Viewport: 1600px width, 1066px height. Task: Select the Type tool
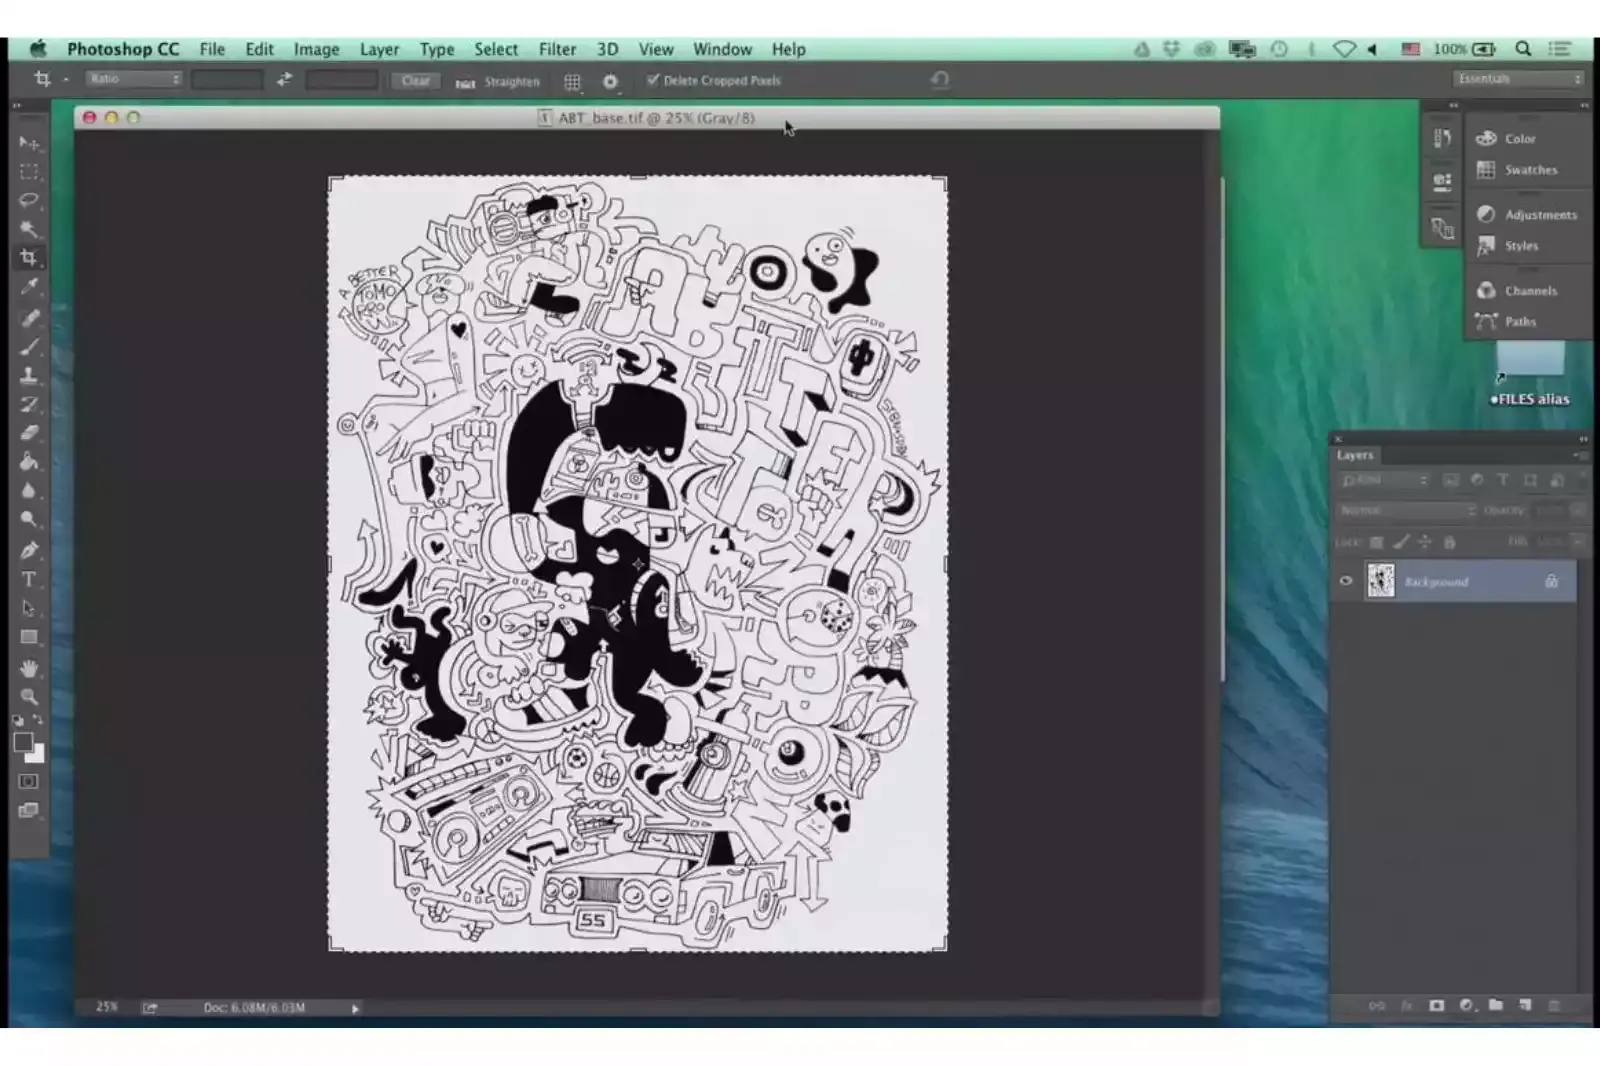pyautogui.click(x=29, y=580)
